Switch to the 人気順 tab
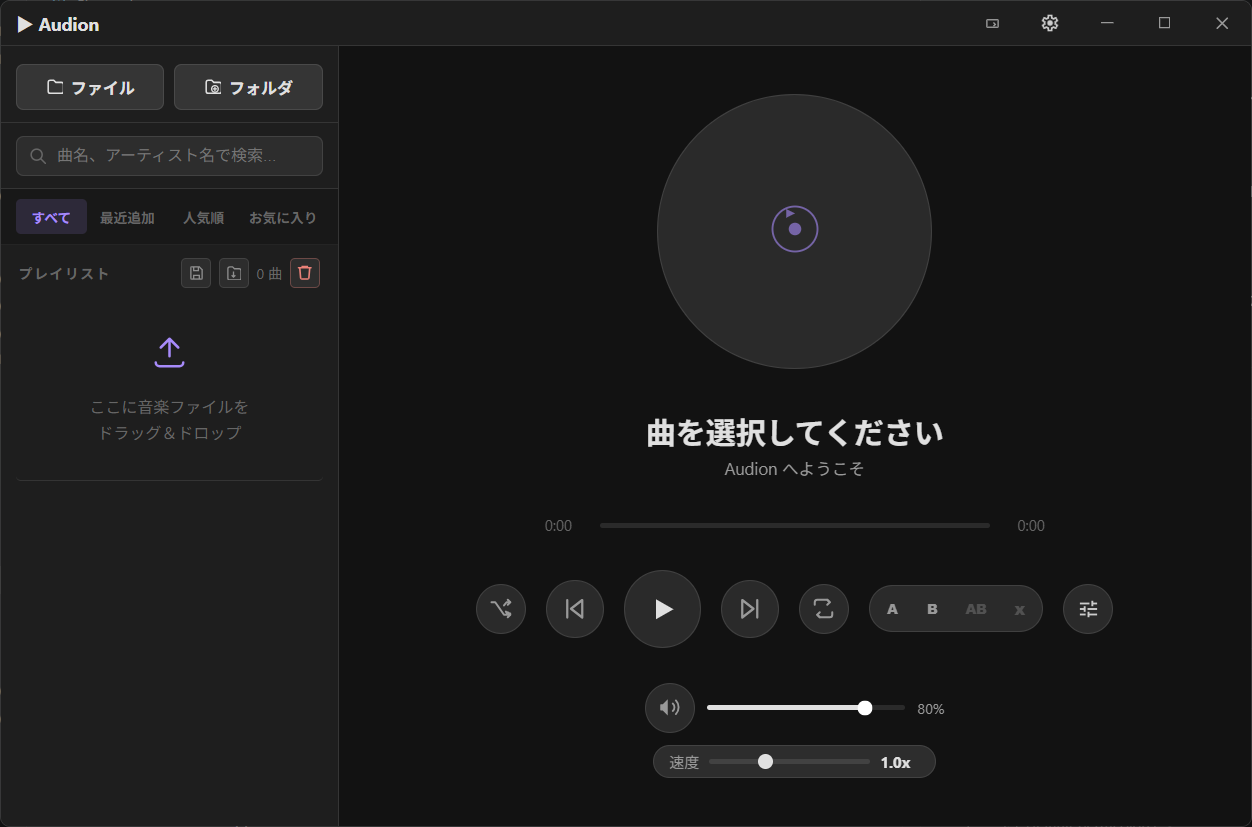 [203, 217]
